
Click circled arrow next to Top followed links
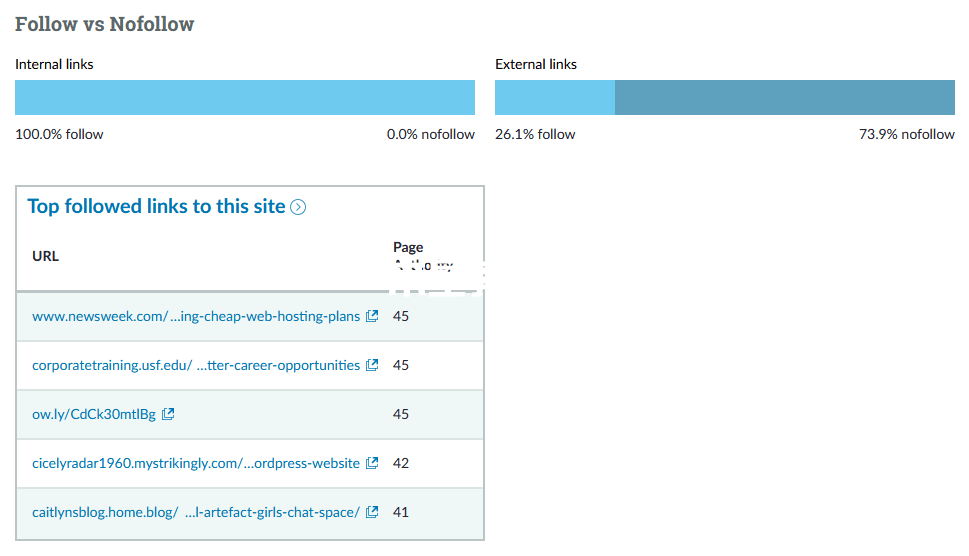point(298,207)
